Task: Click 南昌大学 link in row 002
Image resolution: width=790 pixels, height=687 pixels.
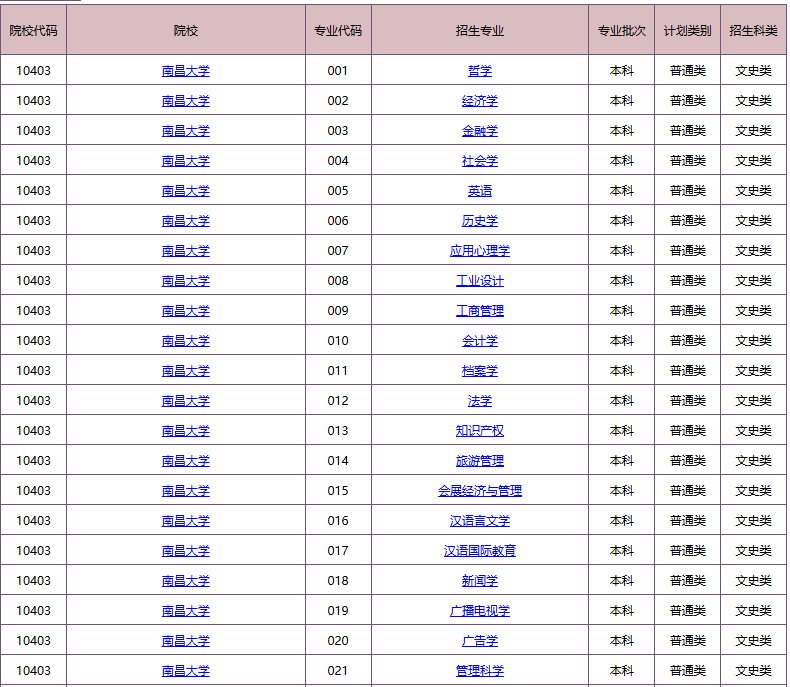Action: click(x=185, y=101)
